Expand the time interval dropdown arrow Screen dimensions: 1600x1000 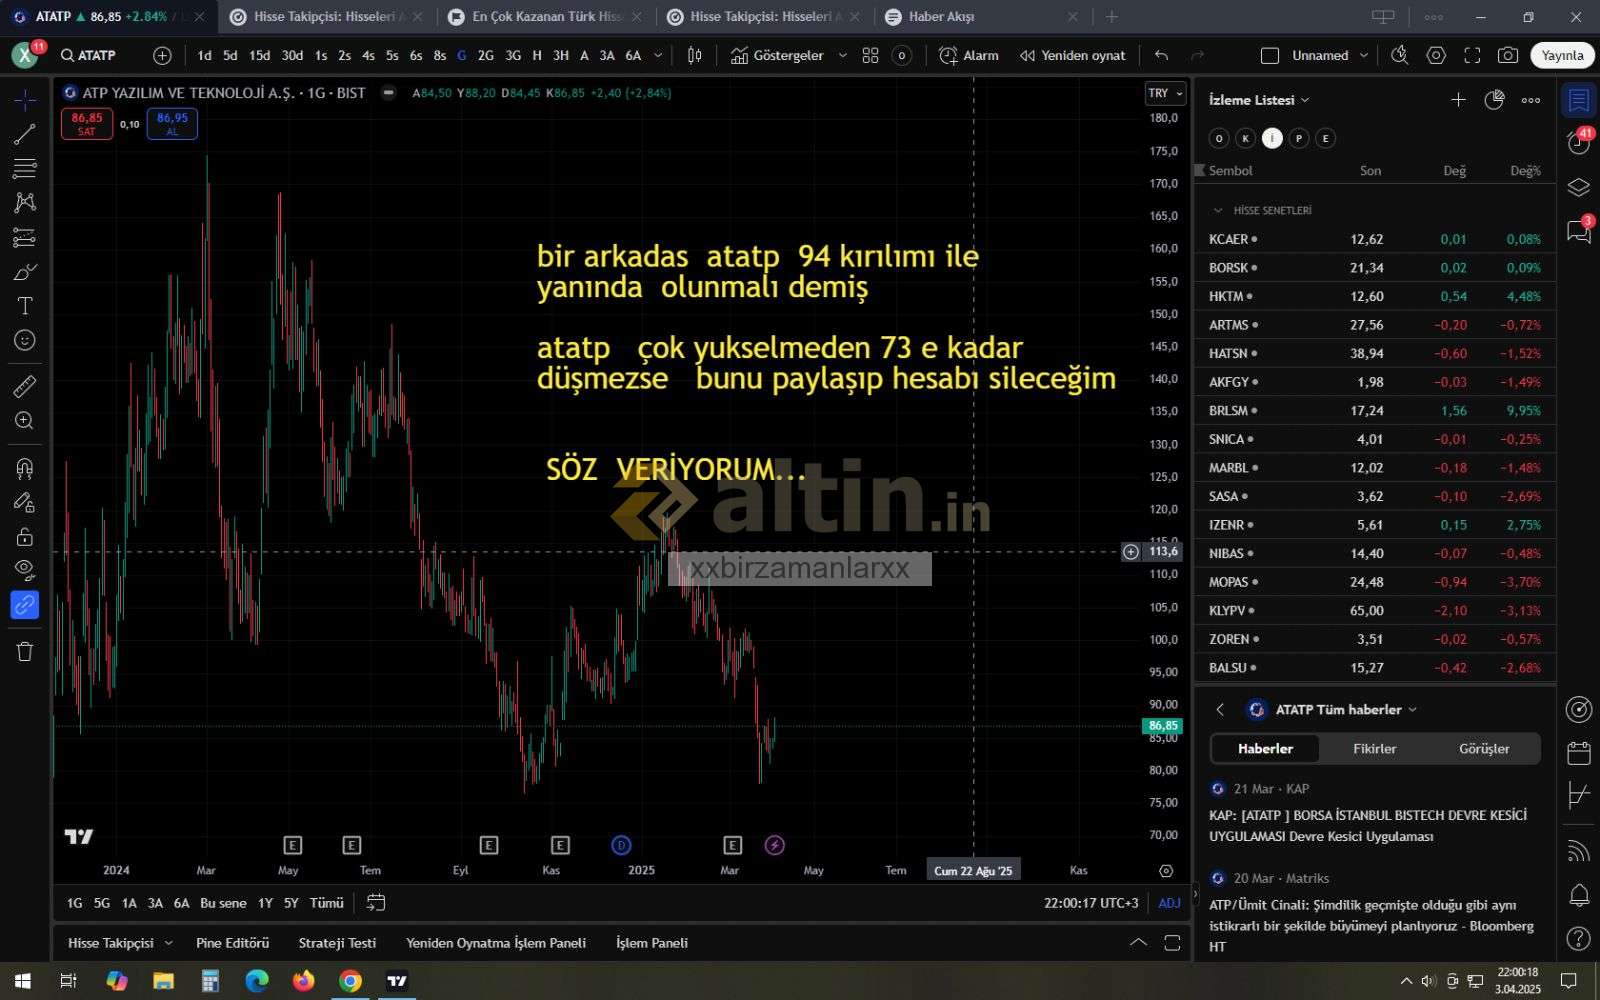658,55
